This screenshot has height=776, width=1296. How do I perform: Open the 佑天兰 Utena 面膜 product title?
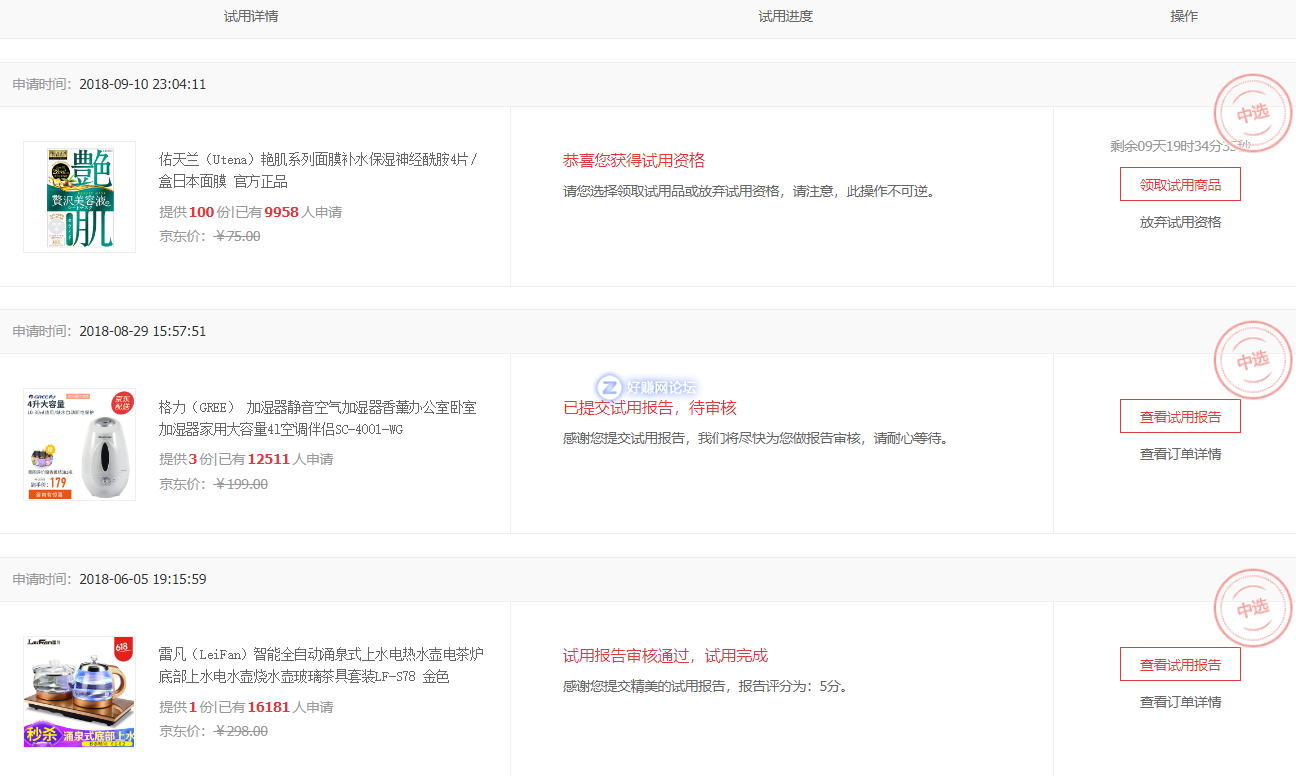coord(318,170)
